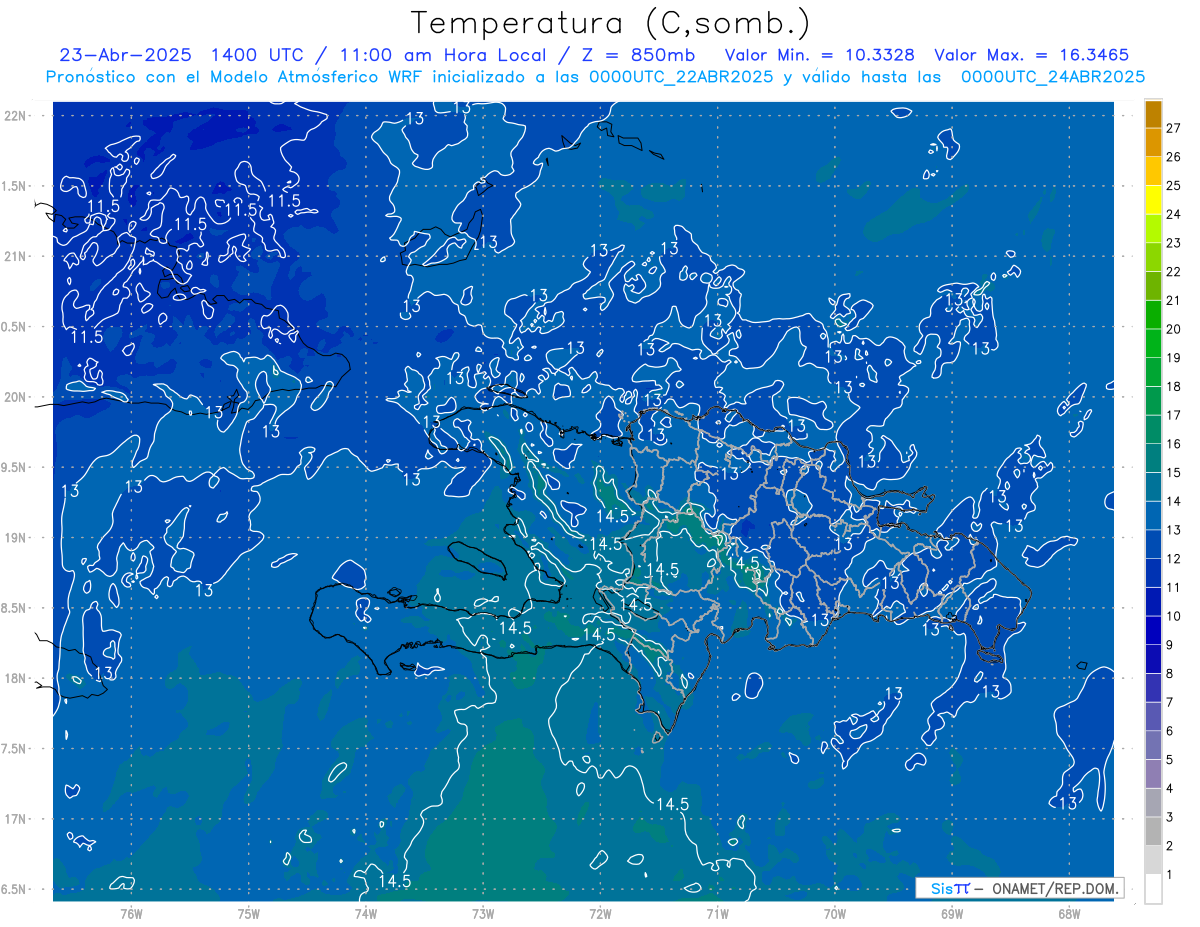This screenshot has width=1200, height=927.
Task: Click the '20N' latitude axis label
Action: pos(16,397)
